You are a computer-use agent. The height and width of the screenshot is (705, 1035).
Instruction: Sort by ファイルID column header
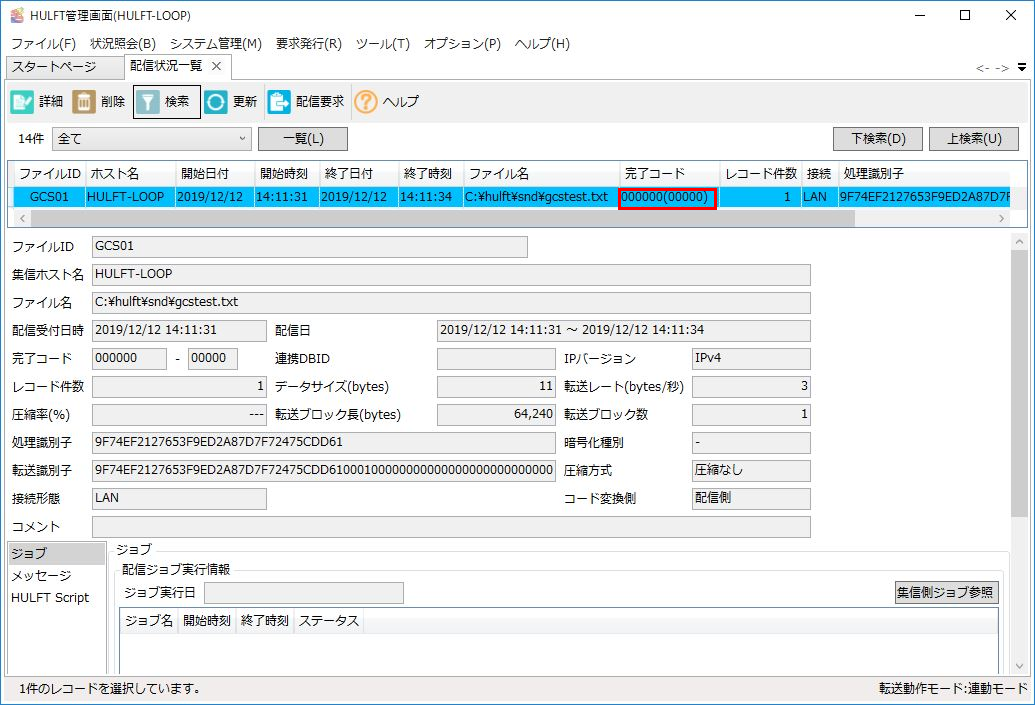pyautogui.click(x=50, y=174)
